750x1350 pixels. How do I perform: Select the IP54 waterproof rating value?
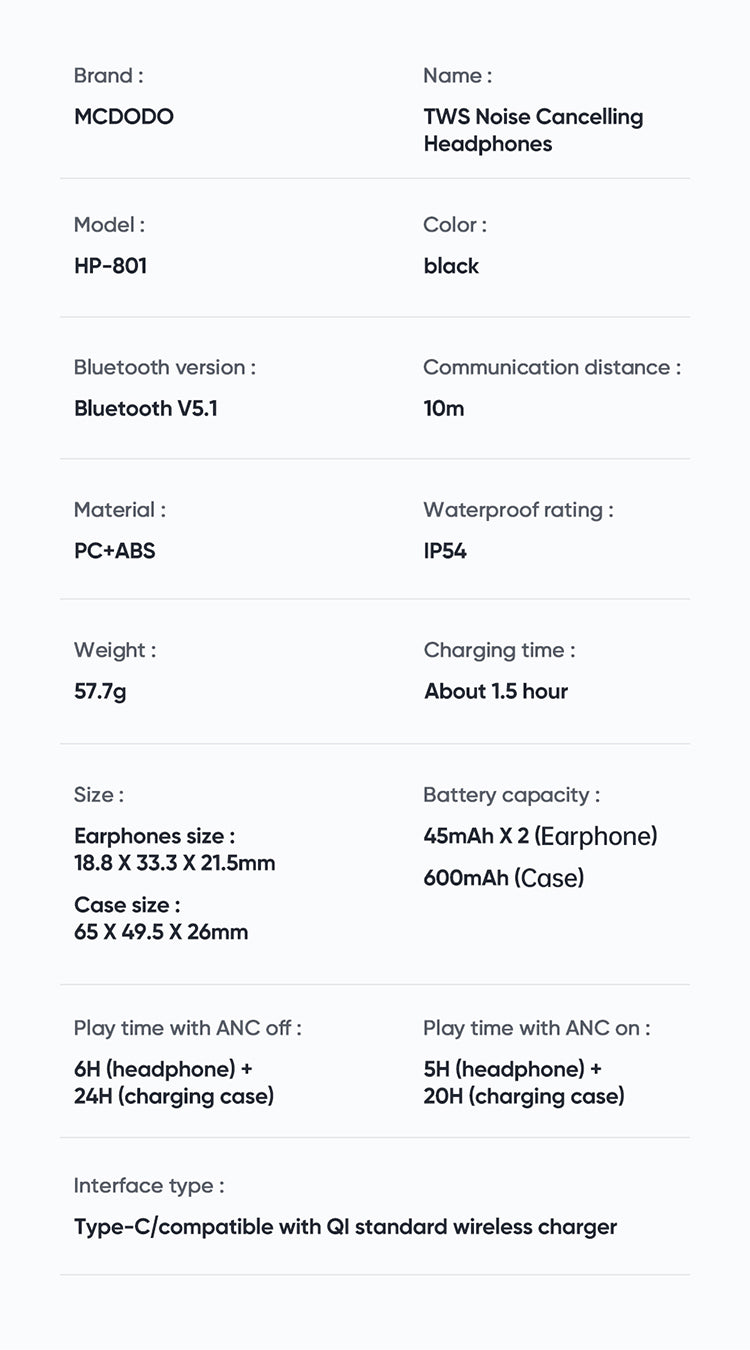point(445,551)
